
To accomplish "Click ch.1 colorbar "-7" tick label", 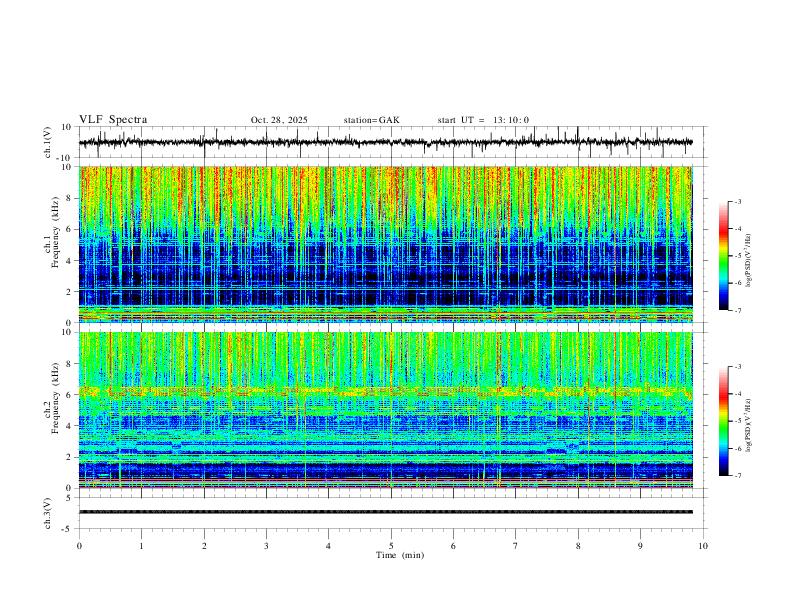I will 738,310.
